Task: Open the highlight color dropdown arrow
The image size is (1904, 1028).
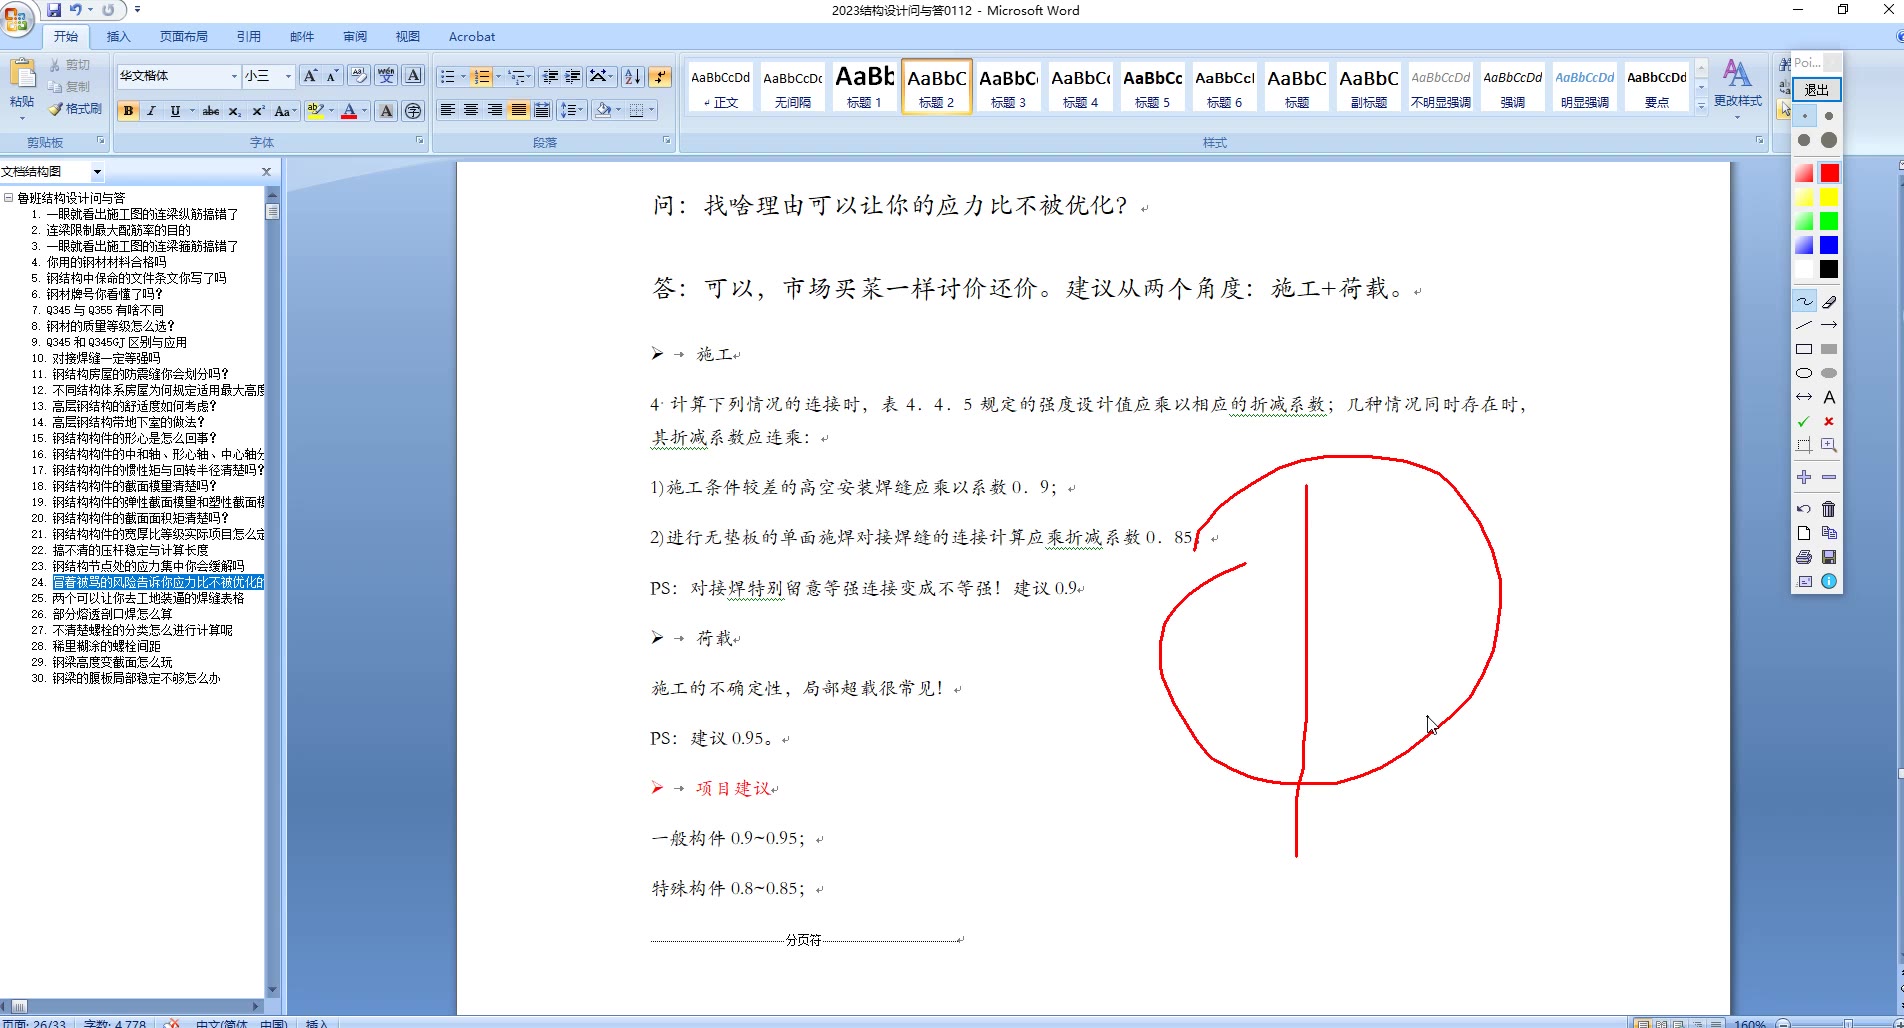Action: click(x=332, y=111)
